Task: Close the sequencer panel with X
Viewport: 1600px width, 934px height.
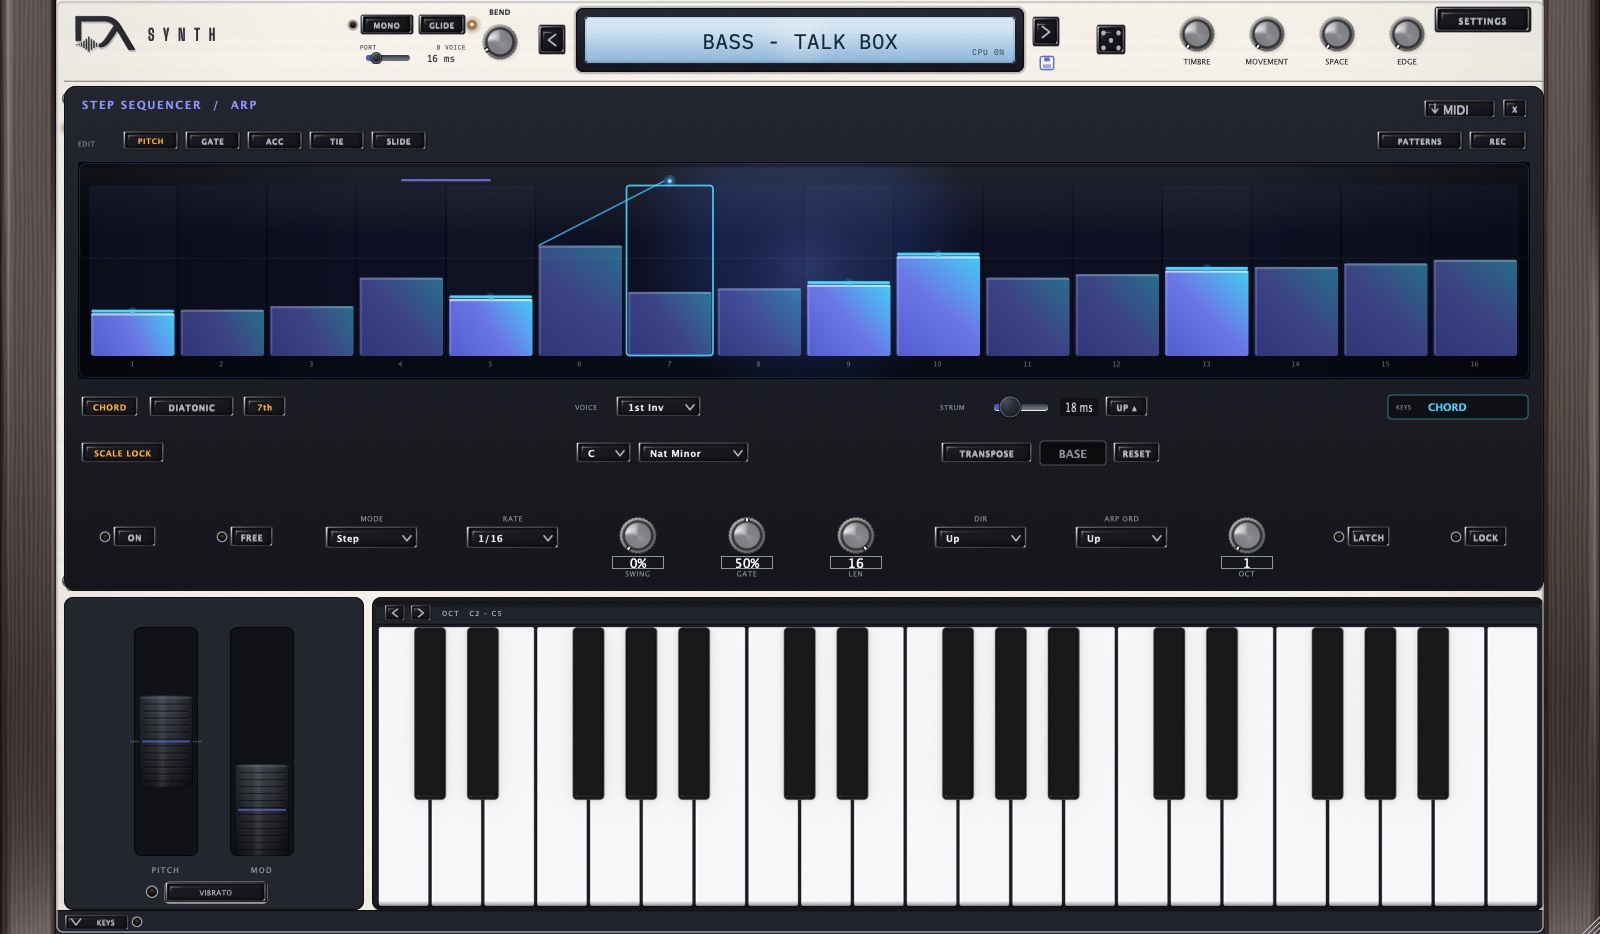Action: (x=1514, y=109)
